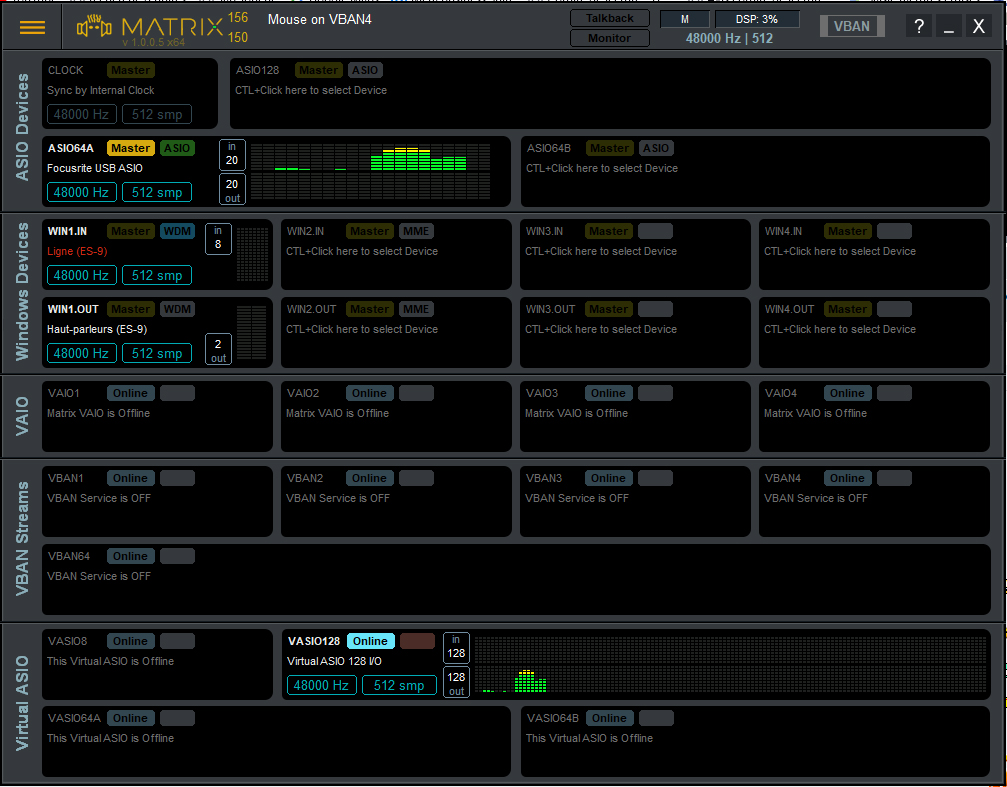The height and width of the screenshot is (787, 1007).
Task: Click the Matrix logo with robot icon
Action: click(149, 29)
